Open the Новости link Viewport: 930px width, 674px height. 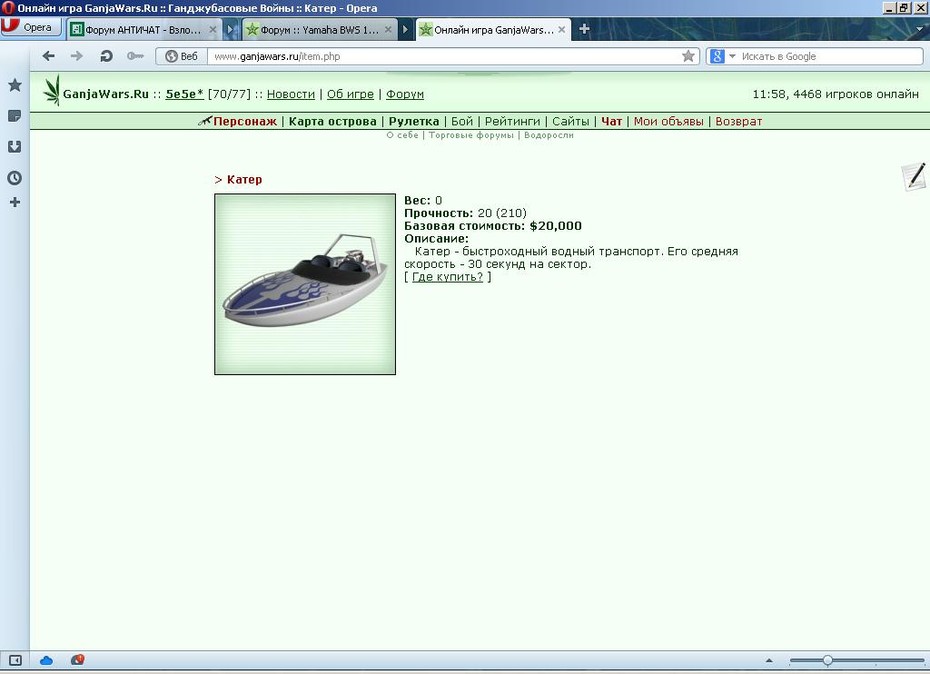(291, 94)
